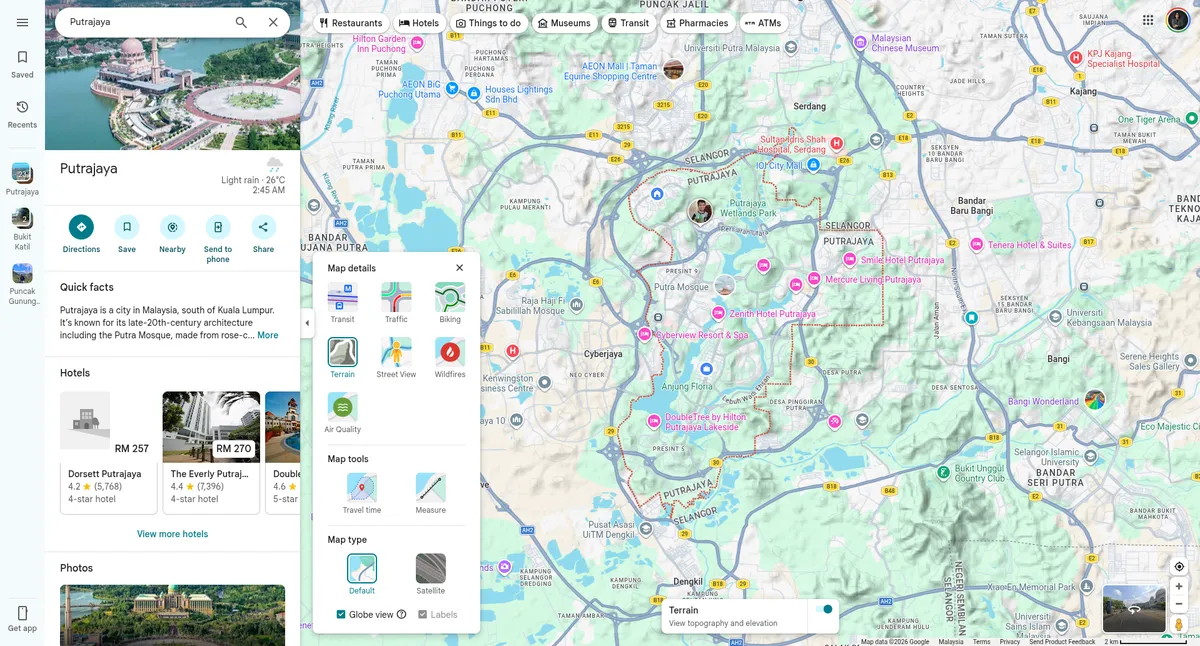The height and width of the screenshot is (646, 1200).
Task: Open The Everly Putrajaya hotel card
Action: [211, 452]
